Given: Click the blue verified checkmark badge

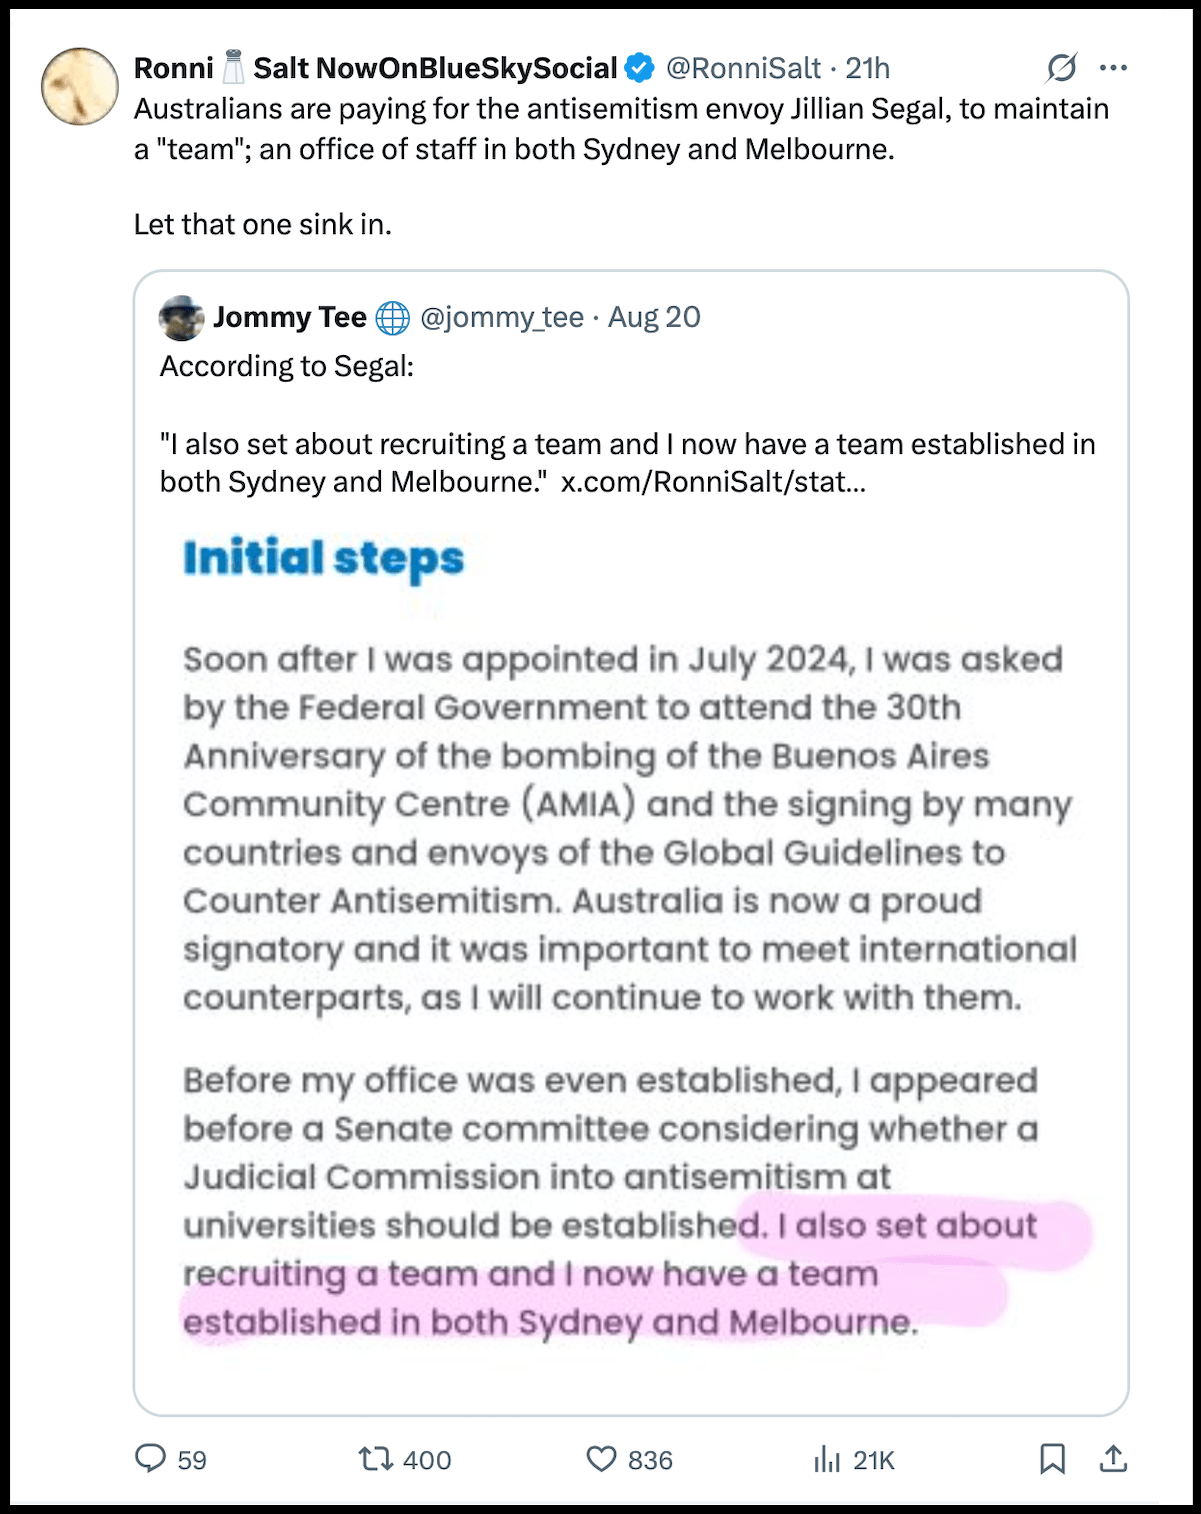Looking at the screenshot, I should click(640, 68).
